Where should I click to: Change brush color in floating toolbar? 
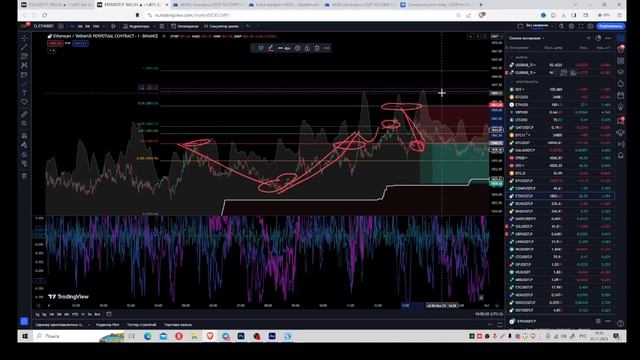pos(271,48)
